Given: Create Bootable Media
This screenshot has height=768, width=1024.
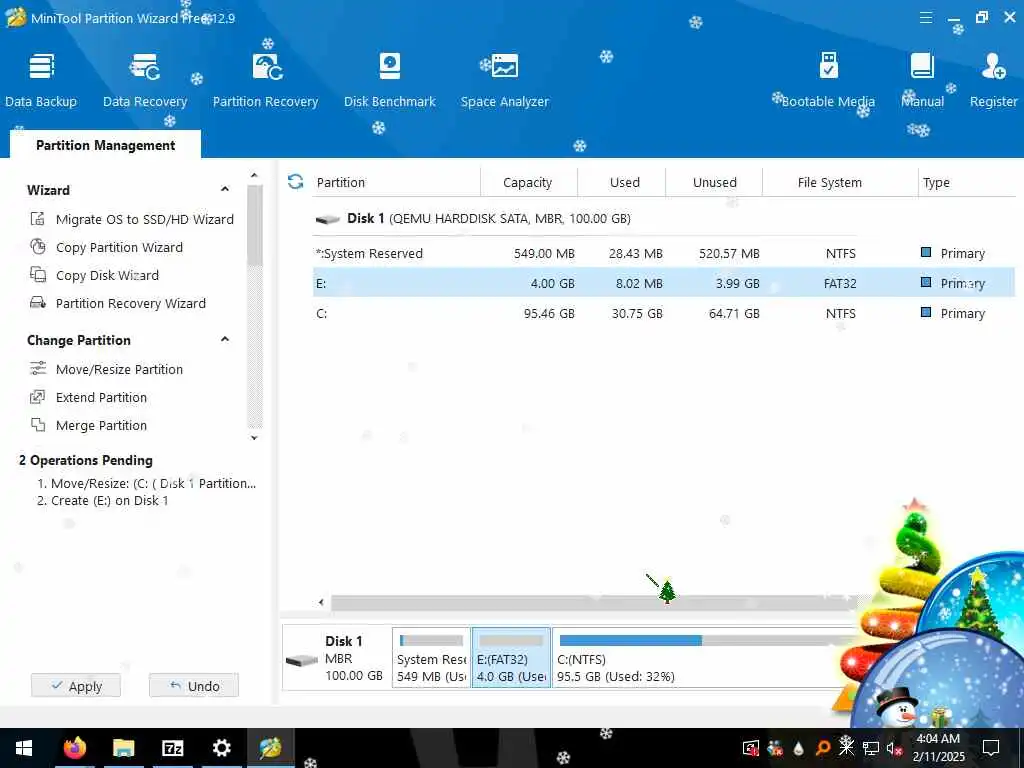Looking at the screenshot, I should (x=828, y=80).
